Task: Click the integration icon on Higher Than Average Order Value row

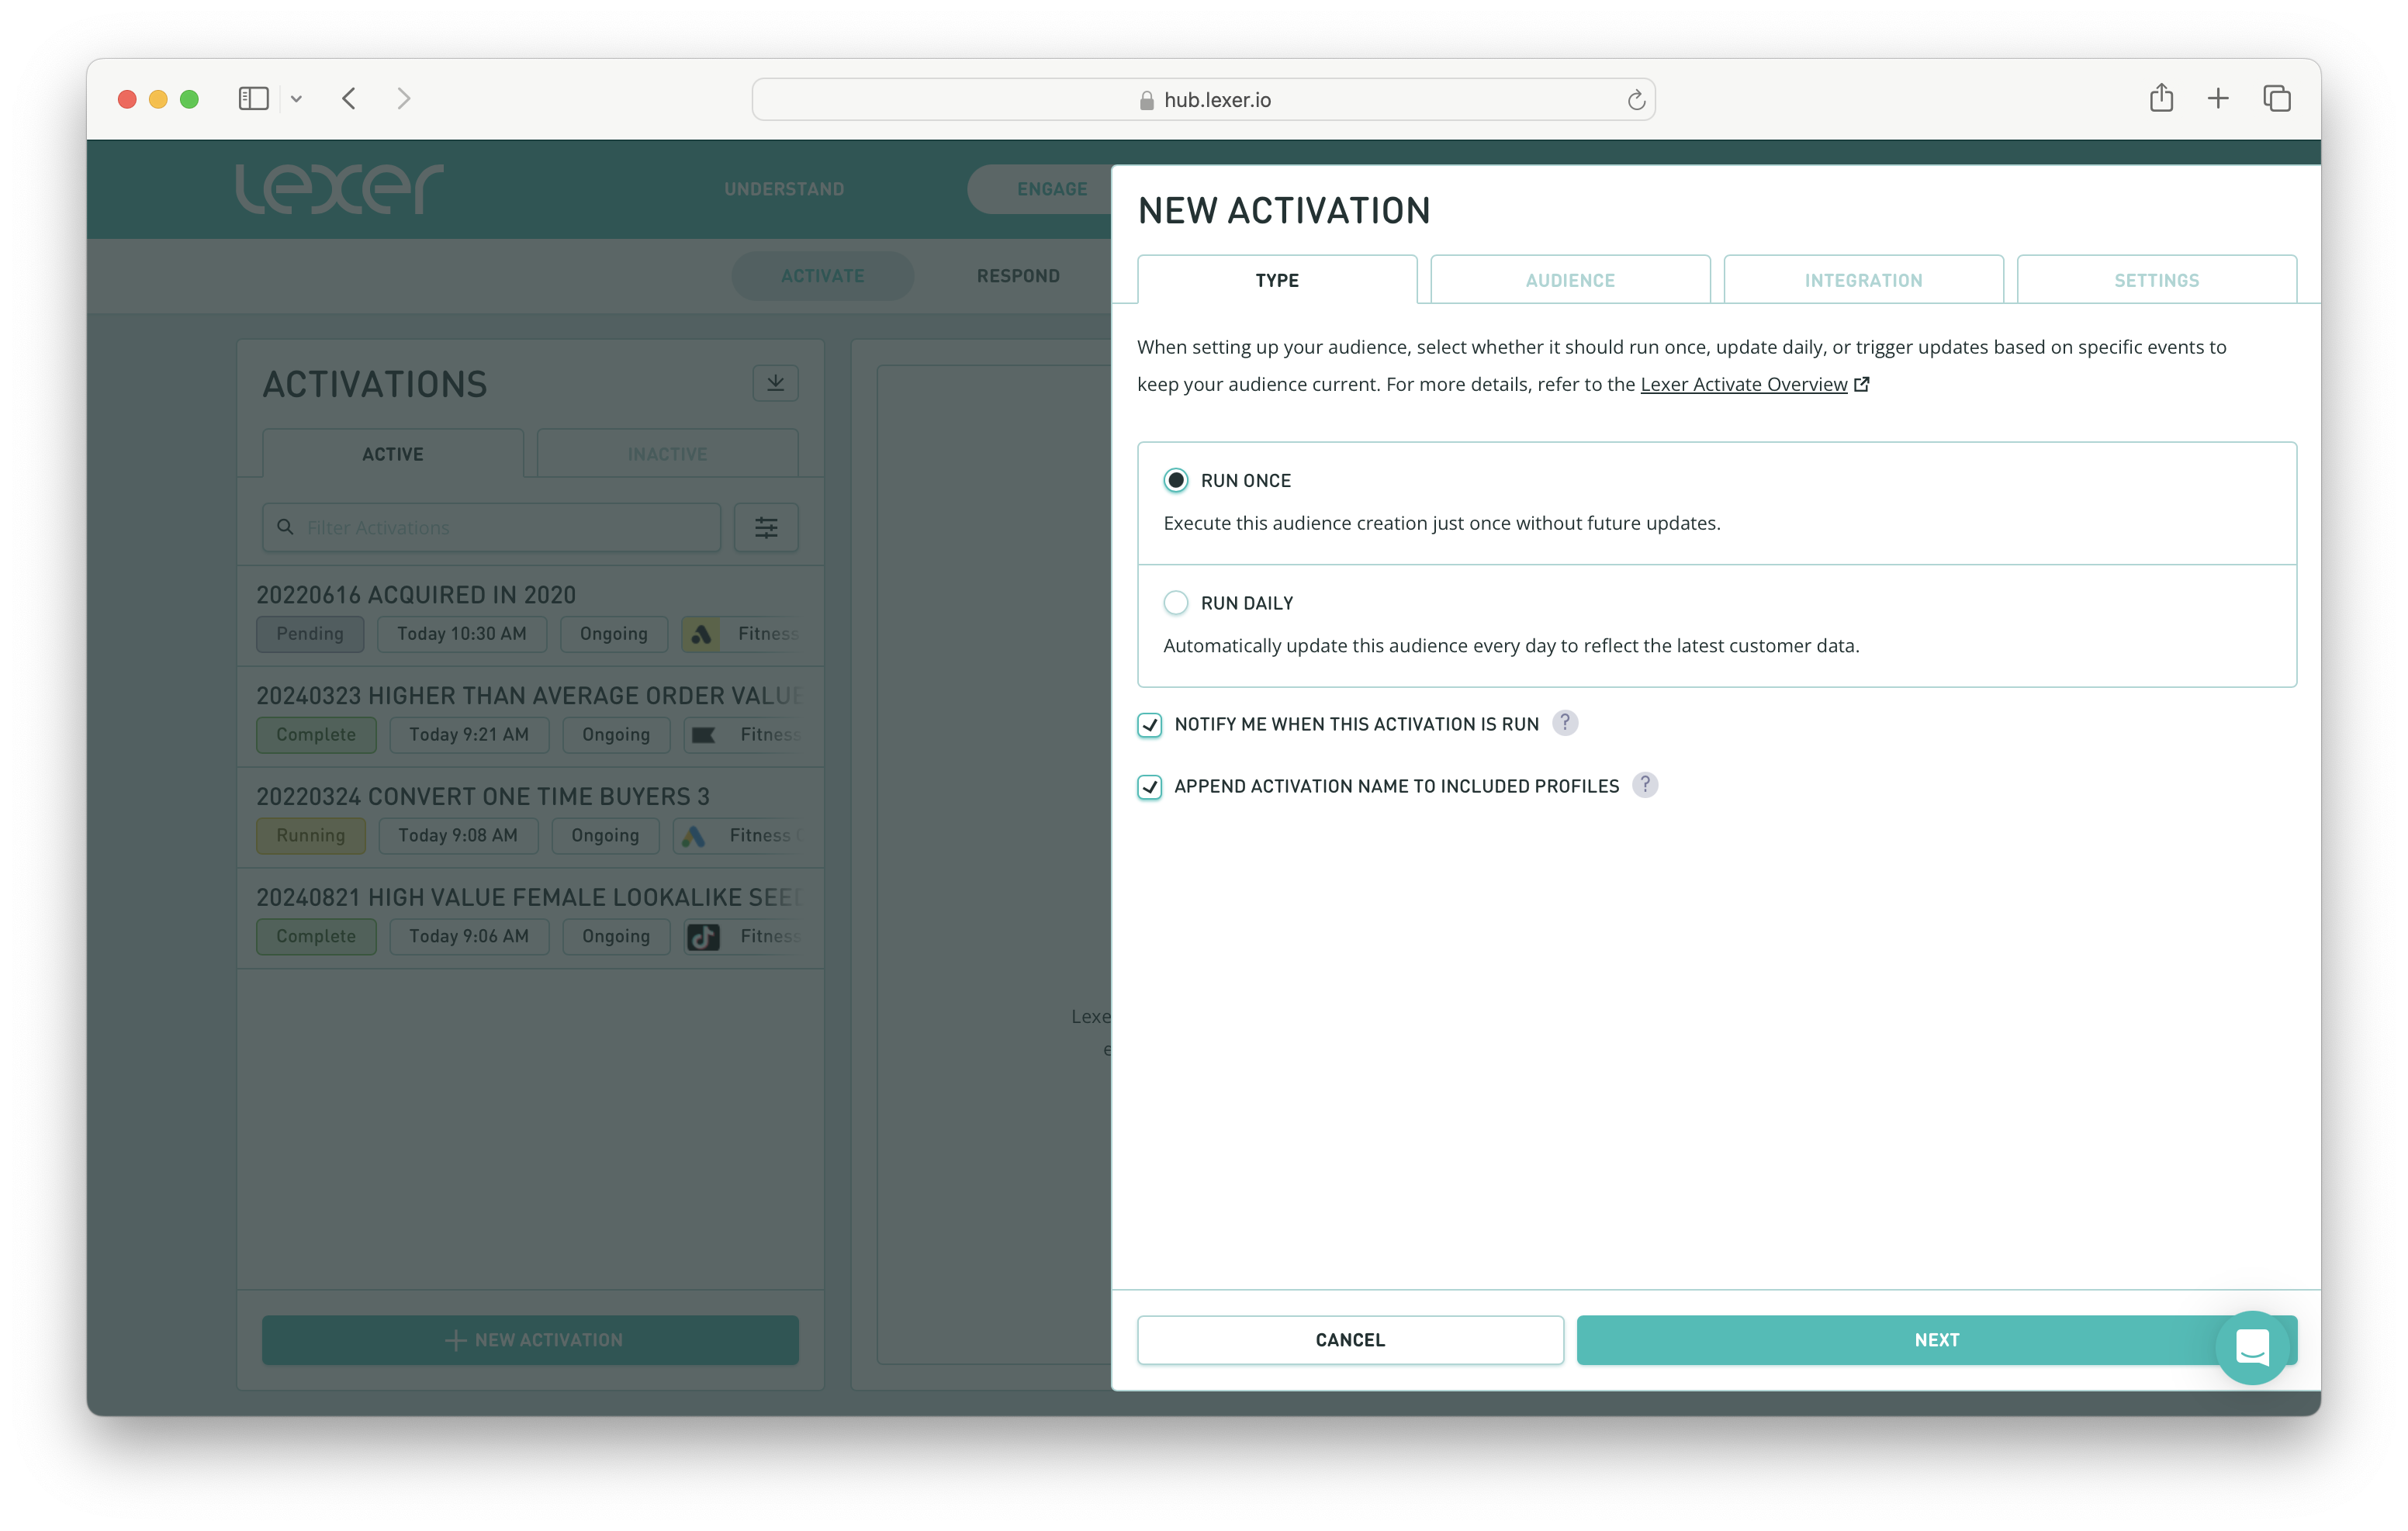Action: click(x=703, y=735)
